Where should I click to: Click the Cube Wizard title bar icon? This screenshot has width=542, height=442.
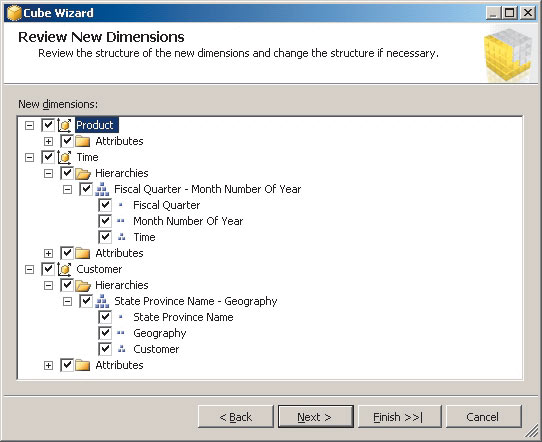click(x=14, y=13)
